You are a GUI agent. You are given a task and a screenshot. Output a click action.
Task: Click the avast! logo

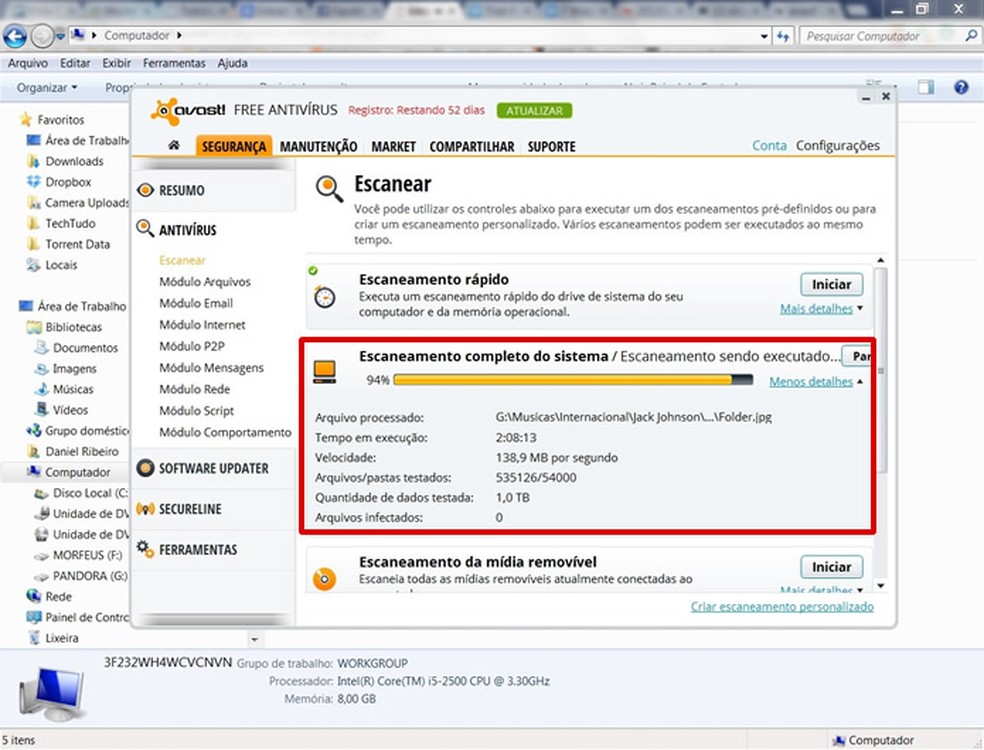click(188, 110)
